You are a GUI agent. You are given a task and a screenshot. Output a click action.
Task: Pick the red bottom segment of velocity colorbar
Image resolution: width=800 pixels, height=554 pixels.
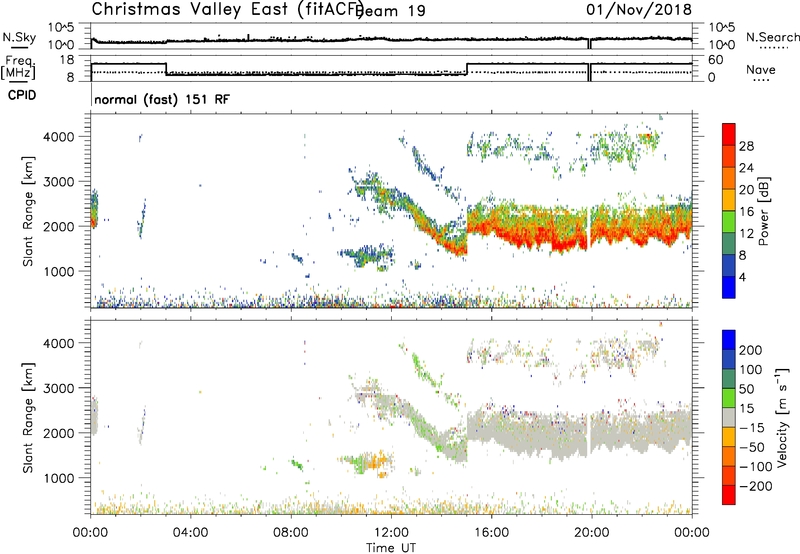[x=729, y=495]
